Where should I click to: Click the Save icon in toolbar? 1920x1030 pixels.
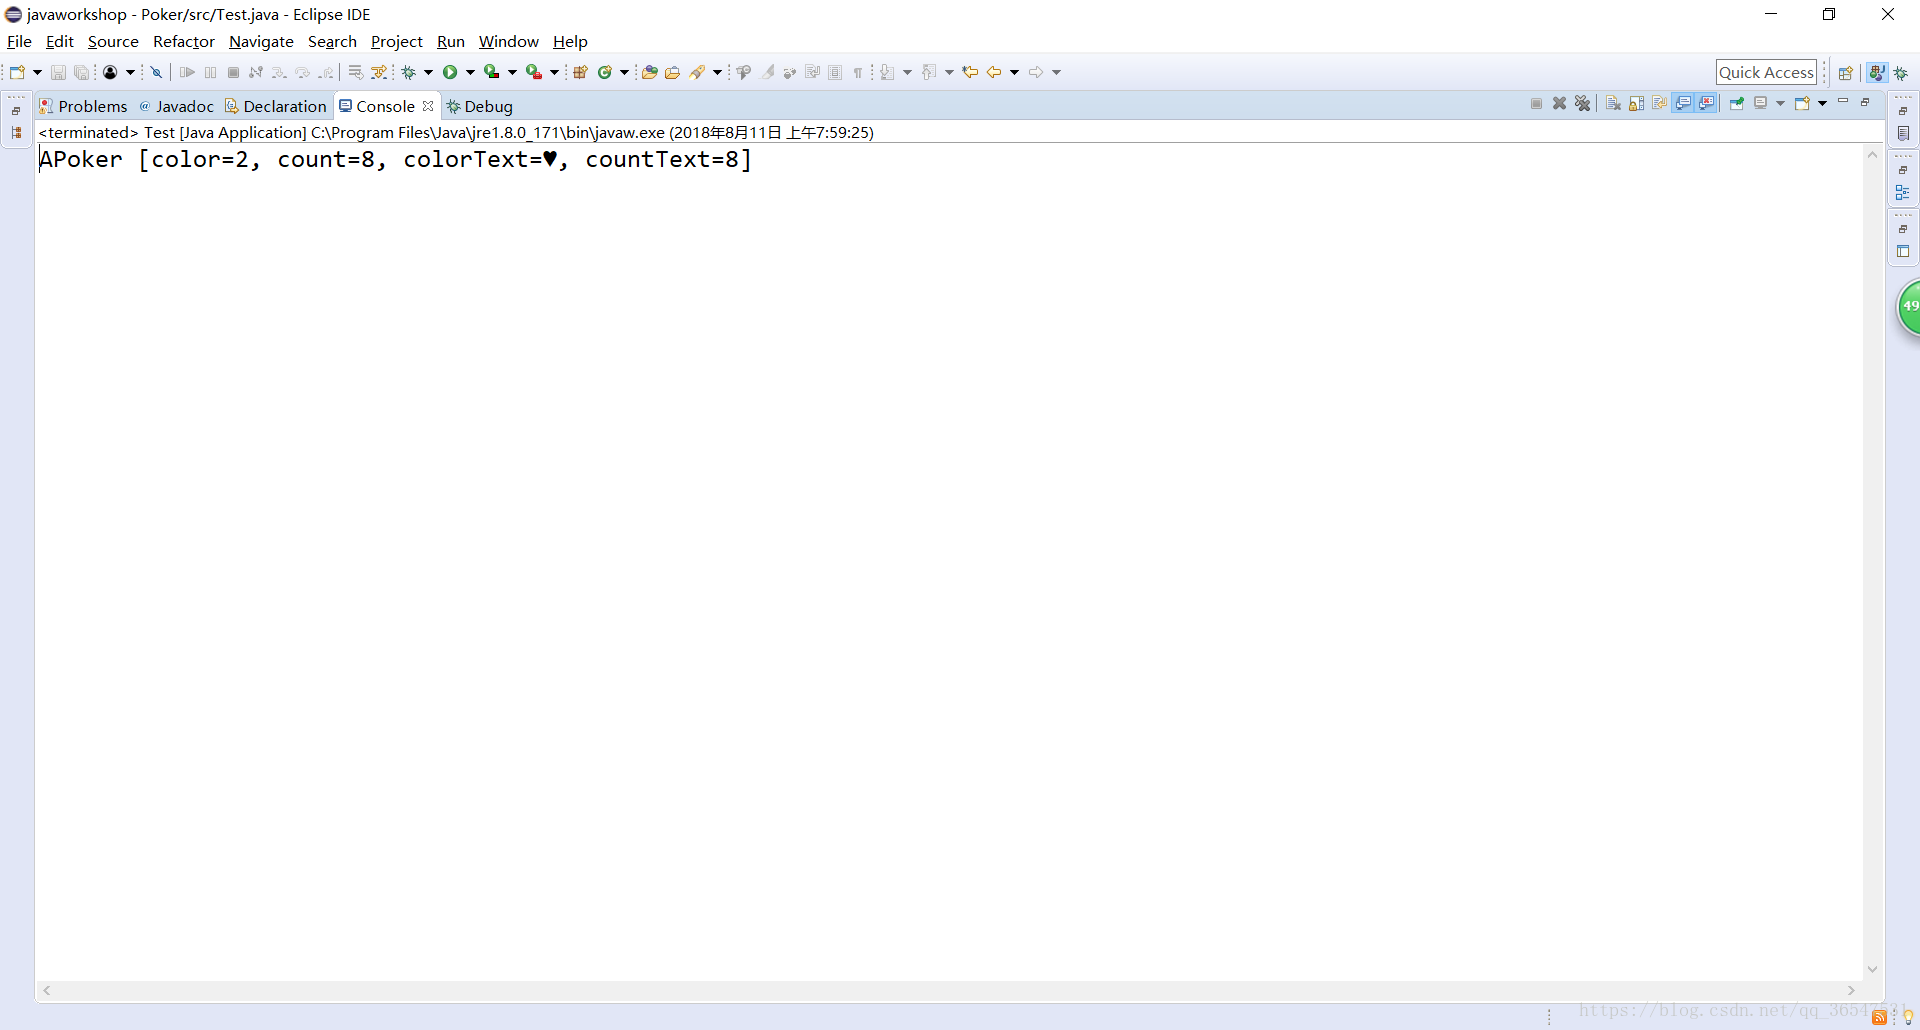coord(58,72)
